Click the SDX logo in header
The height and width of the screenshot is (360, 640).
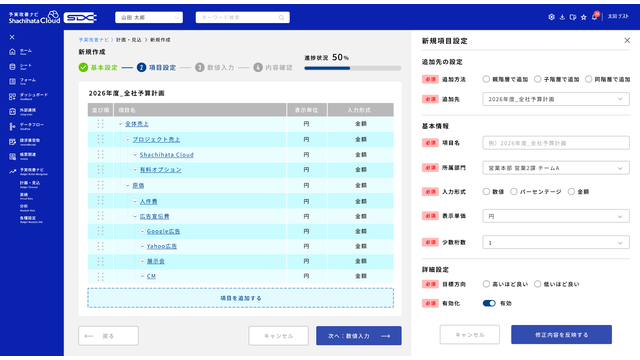coord(80,18)
